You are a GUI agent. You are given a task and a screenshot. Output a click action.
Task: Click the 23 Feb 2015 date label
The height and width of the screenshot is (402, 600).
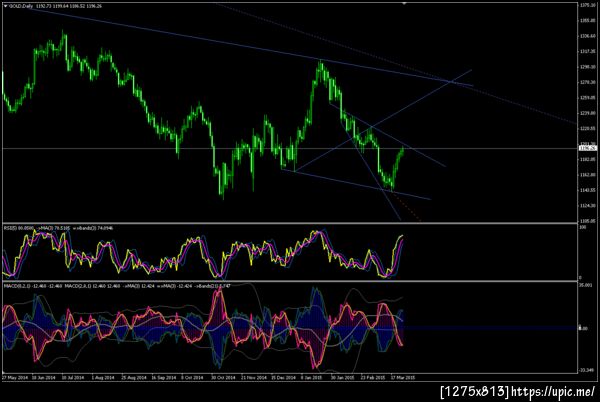click(373, 378)
